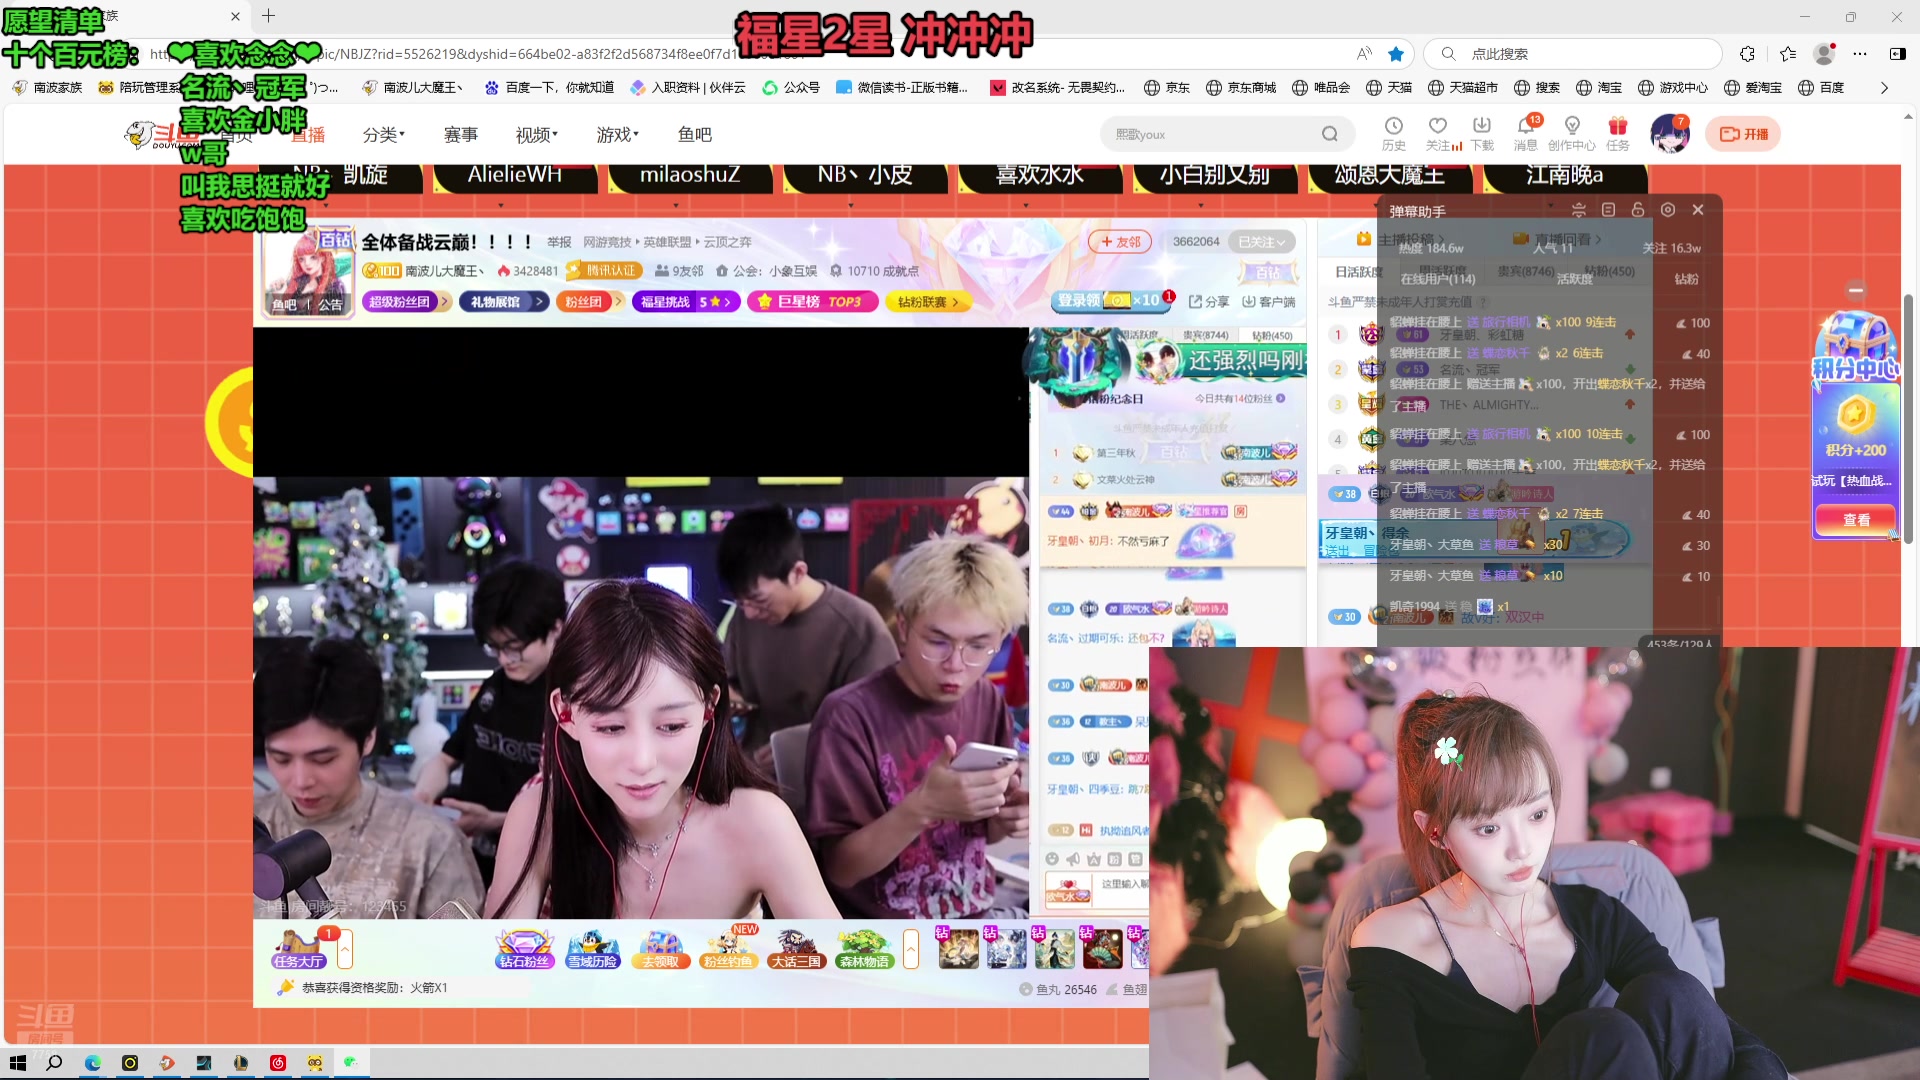Click the 查看 button under 积分中心
Image resolution: width=1920 pixels, height=1080 pixels.
(1855, 520)
